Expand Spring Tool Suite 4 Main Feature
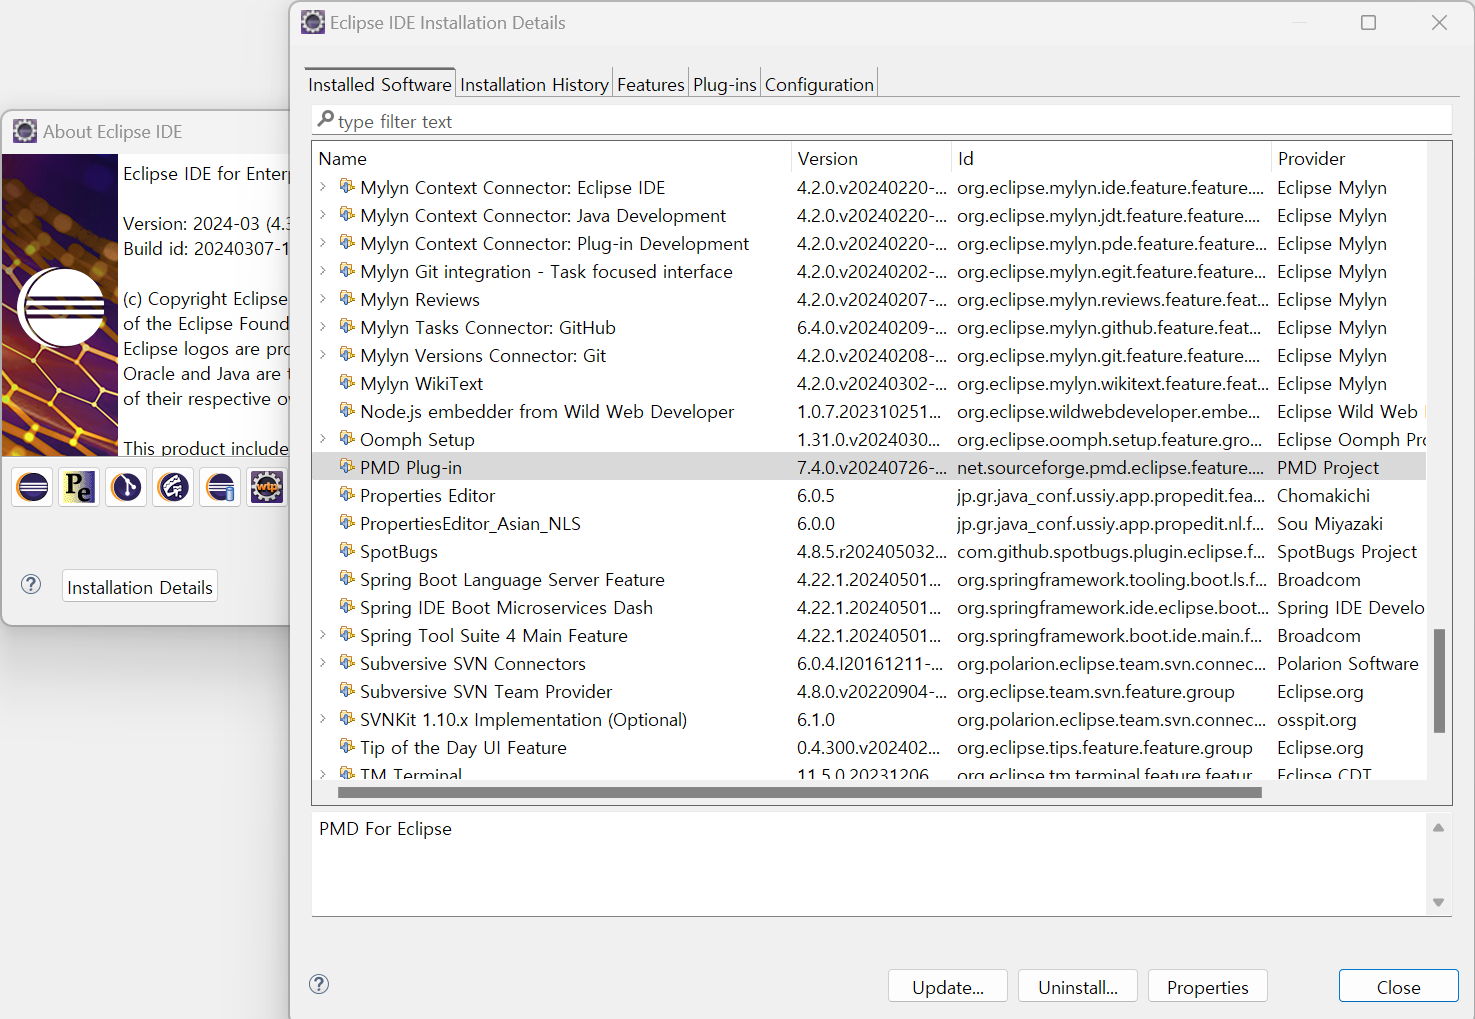The height and width of the screenshot is (1019, 1475). [x=323, y=635]
